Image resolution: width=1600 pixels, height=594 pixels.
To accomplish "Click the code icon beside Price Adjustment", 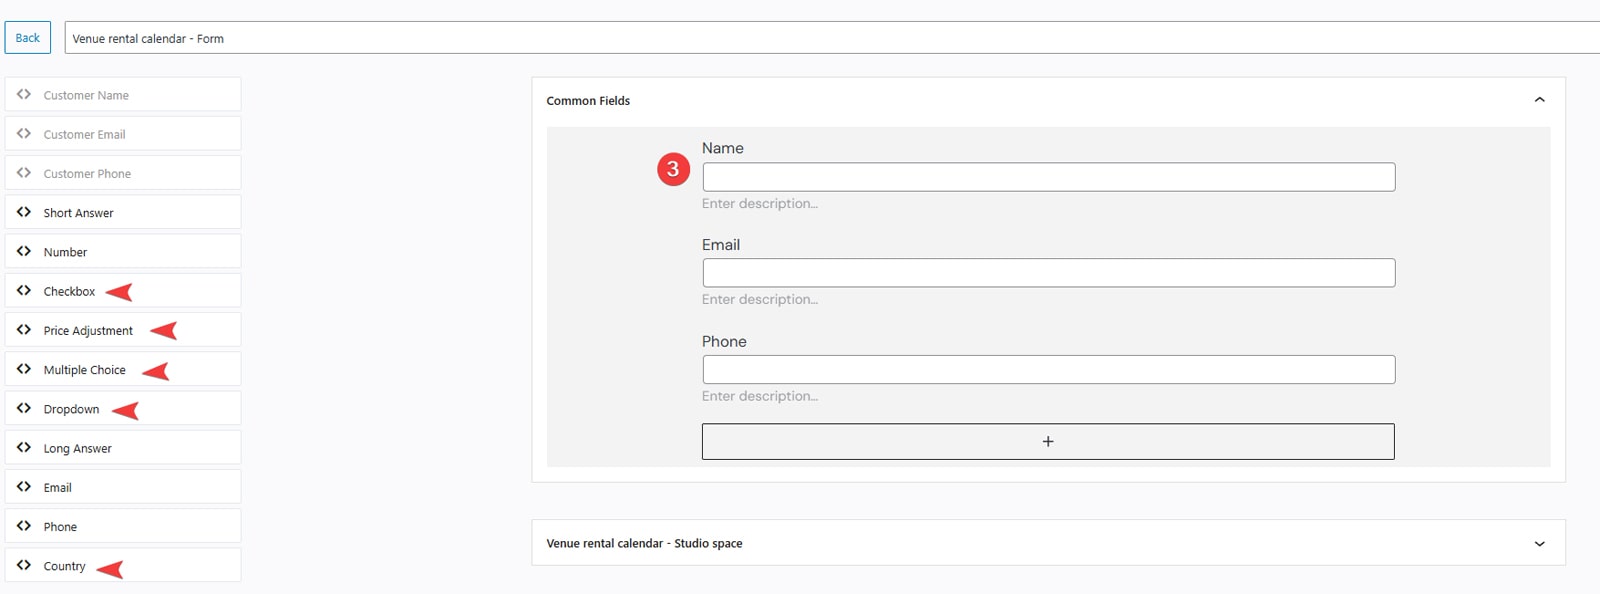I will [x=24, y=330].
